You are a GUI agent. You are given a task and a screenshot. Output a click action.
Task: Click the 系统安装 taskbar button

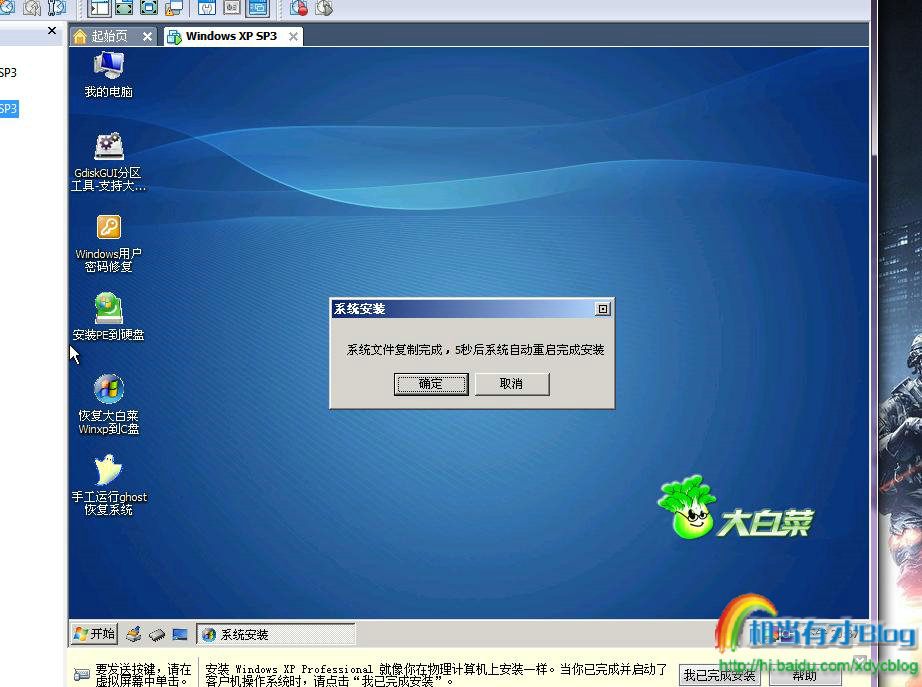(276, 634)
